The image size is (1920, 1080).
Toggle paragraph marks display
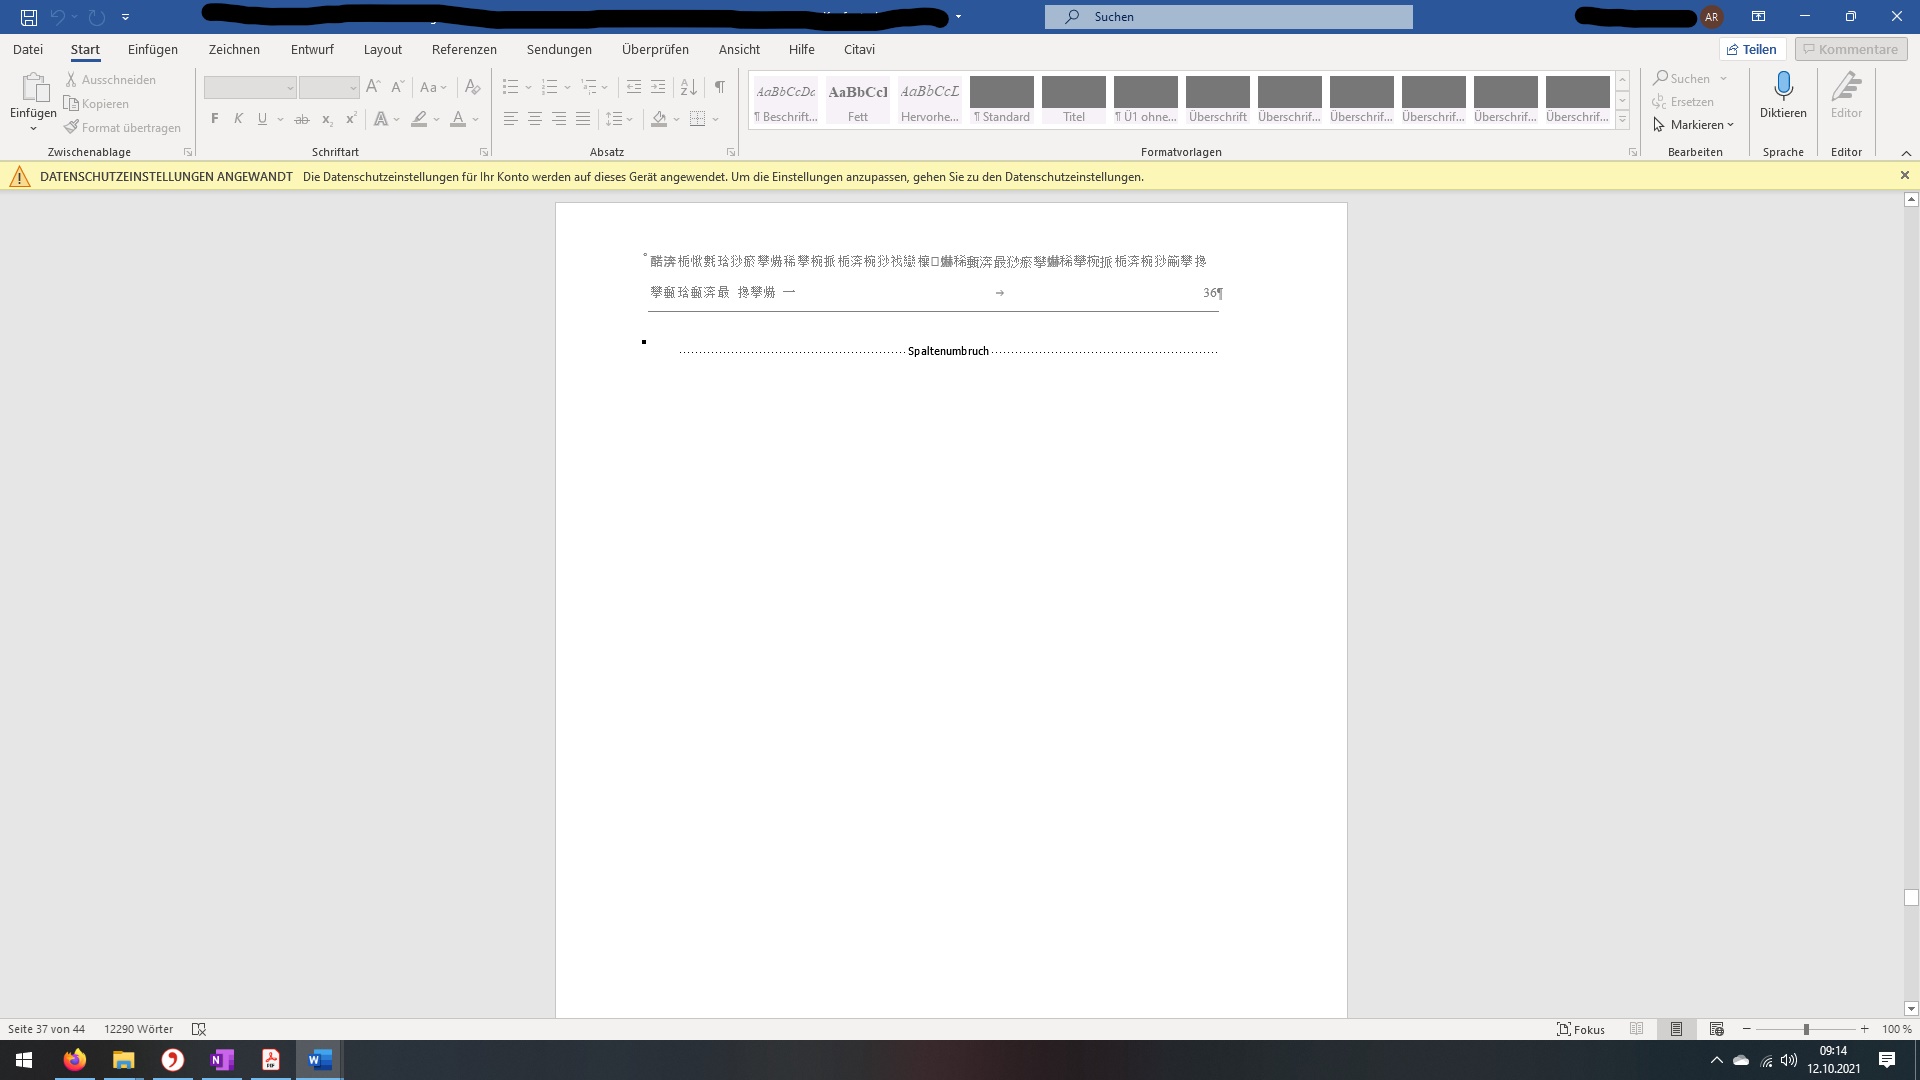click(719, 87)
